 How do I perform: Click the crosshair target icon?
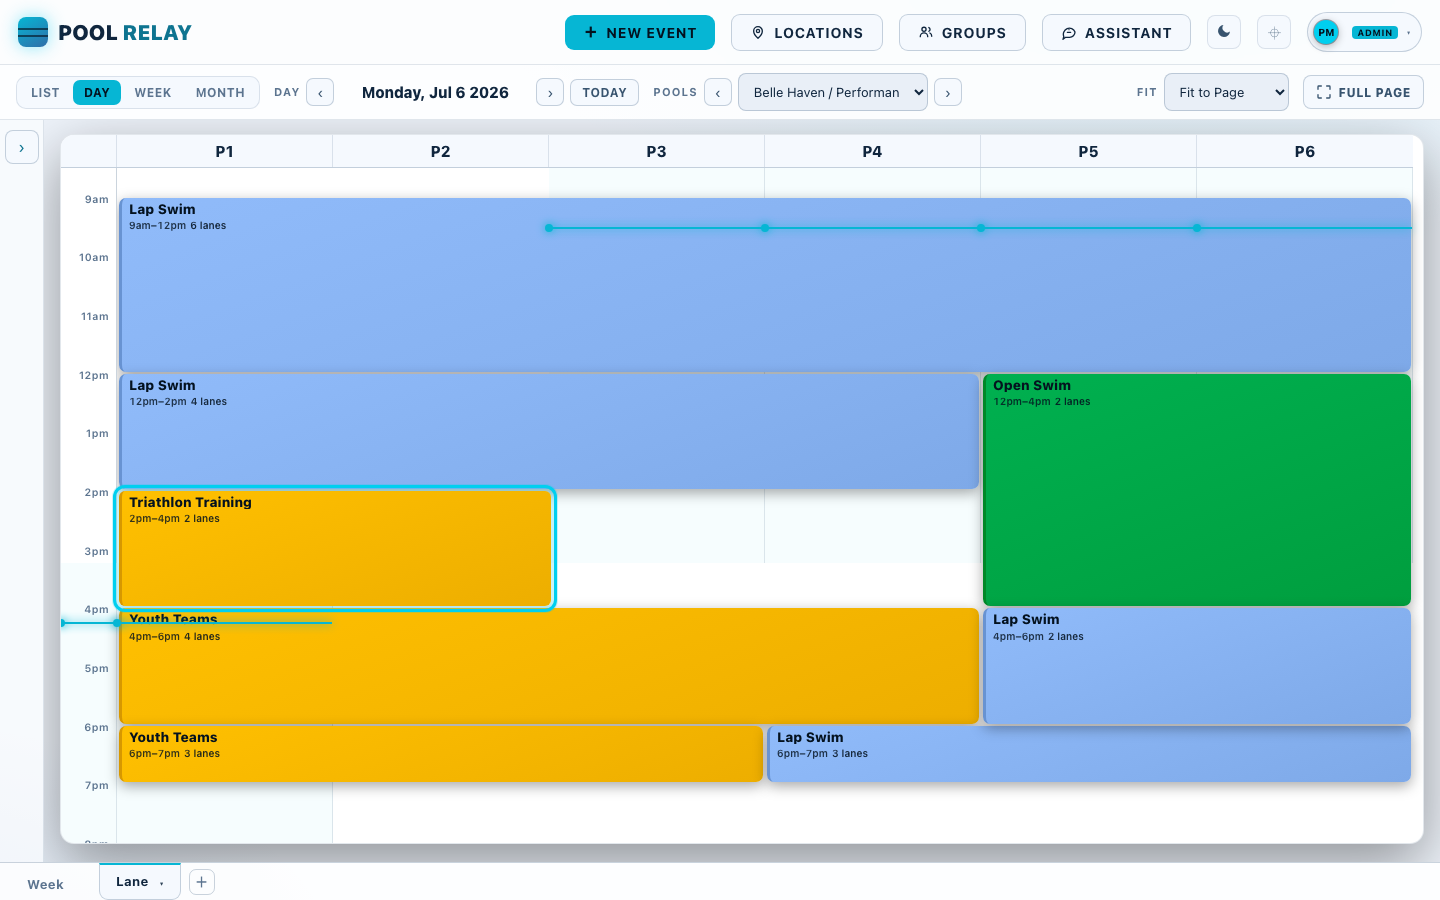click(1274, 32)
